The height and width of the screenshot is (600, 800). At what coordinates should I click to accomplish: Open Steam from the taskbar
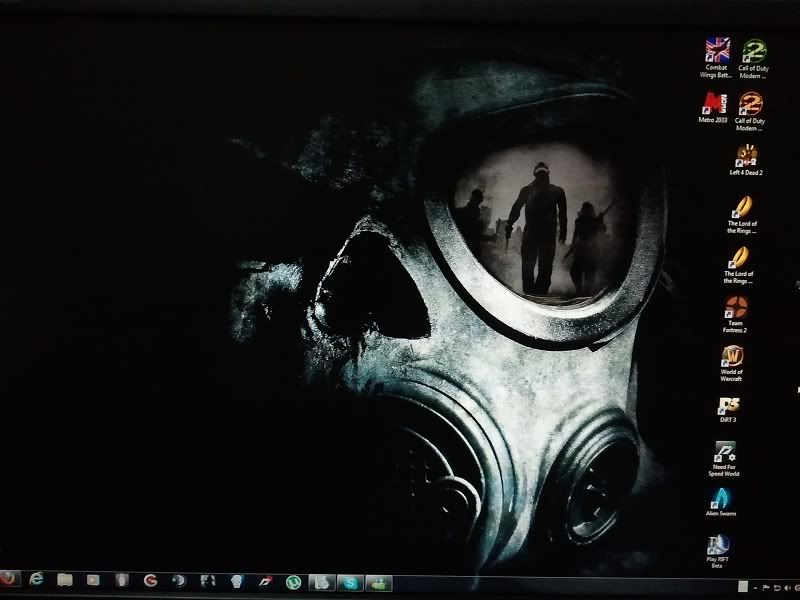tap(179, 581)
